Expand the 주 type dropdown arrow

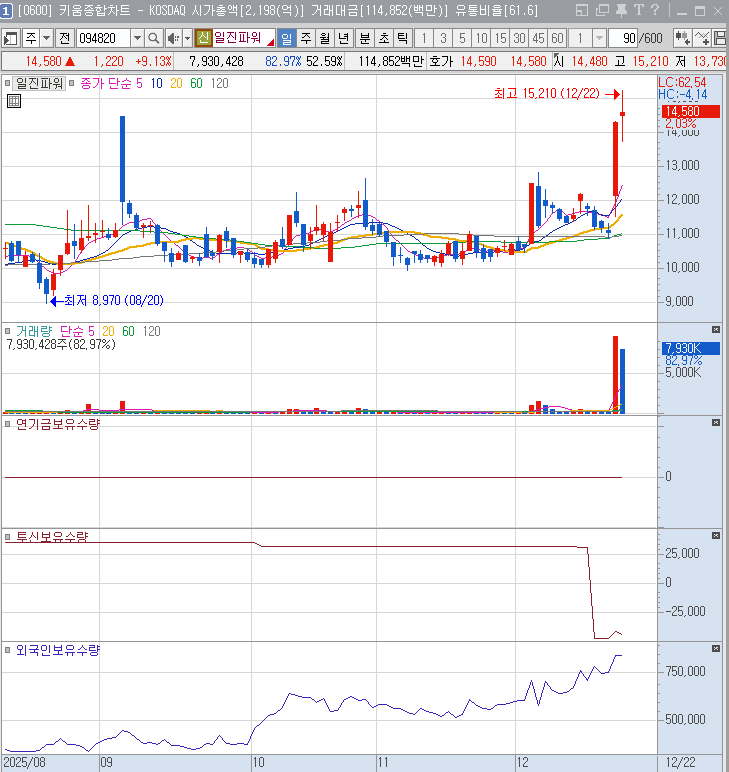click(x=46, y=38)
